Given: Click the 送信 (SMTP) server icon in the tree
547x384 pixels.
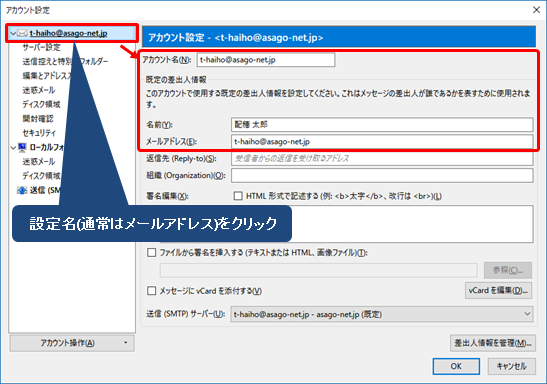Looking at the screenshot, I should [x=22, y=190].
